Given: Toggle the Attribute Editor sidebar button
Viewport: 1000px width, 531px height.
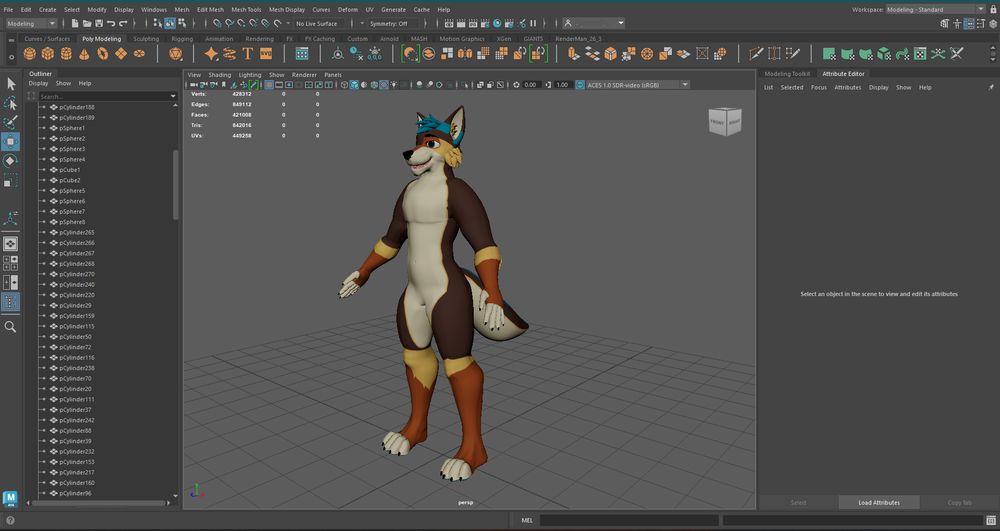Looking at the screenshot, I should (969, 24).
